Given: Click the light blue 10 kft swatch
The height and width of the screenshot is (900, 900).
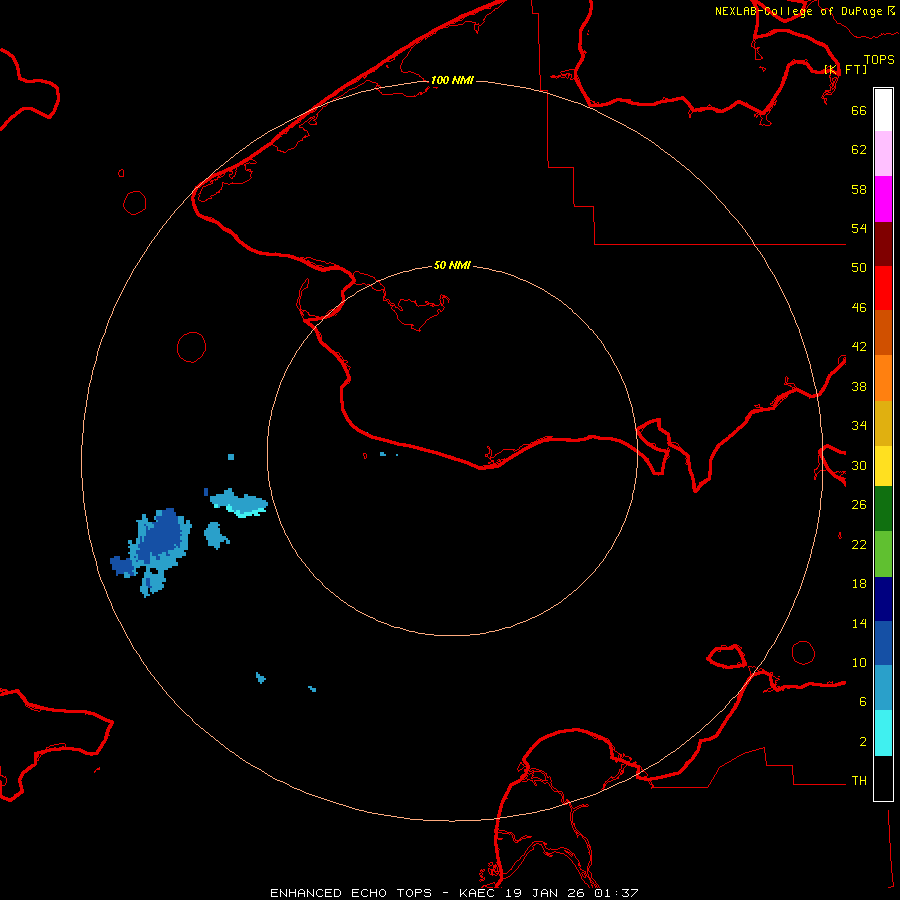Looking at the screenshot, I should click(883, 687).
